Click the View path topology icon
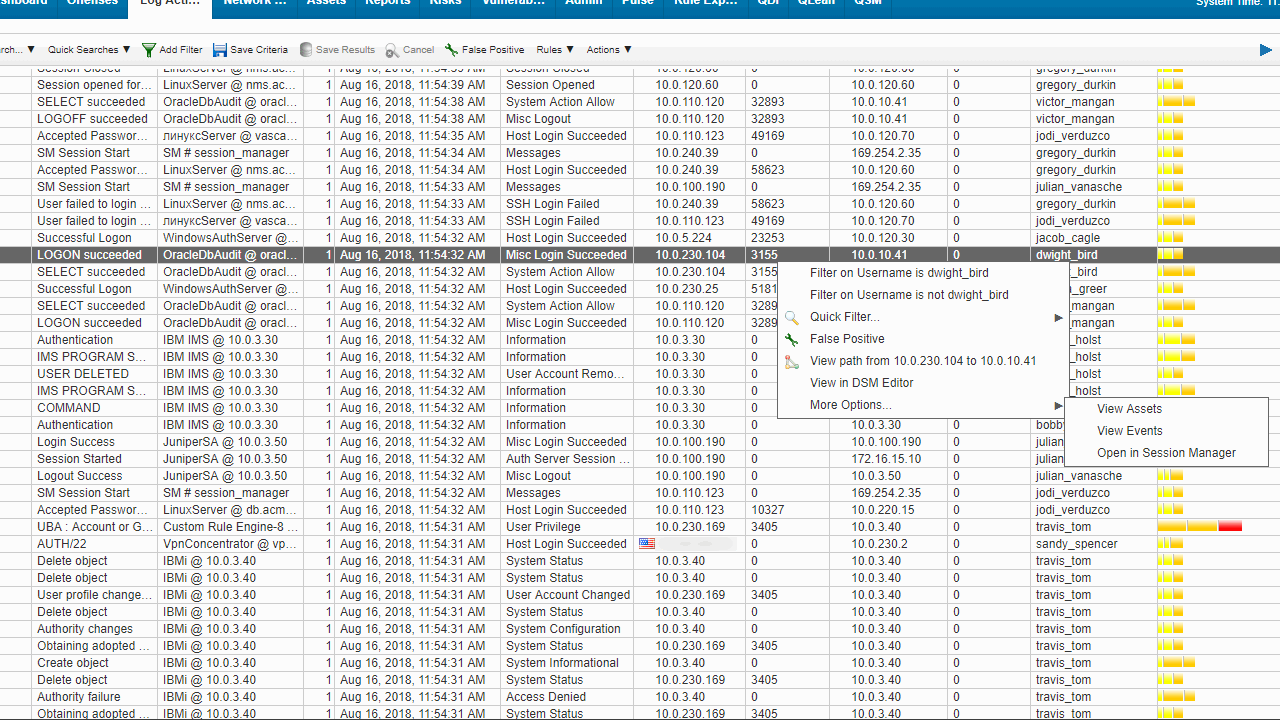Viewport: 1280px width, 720px height. [x=791, y=361]
